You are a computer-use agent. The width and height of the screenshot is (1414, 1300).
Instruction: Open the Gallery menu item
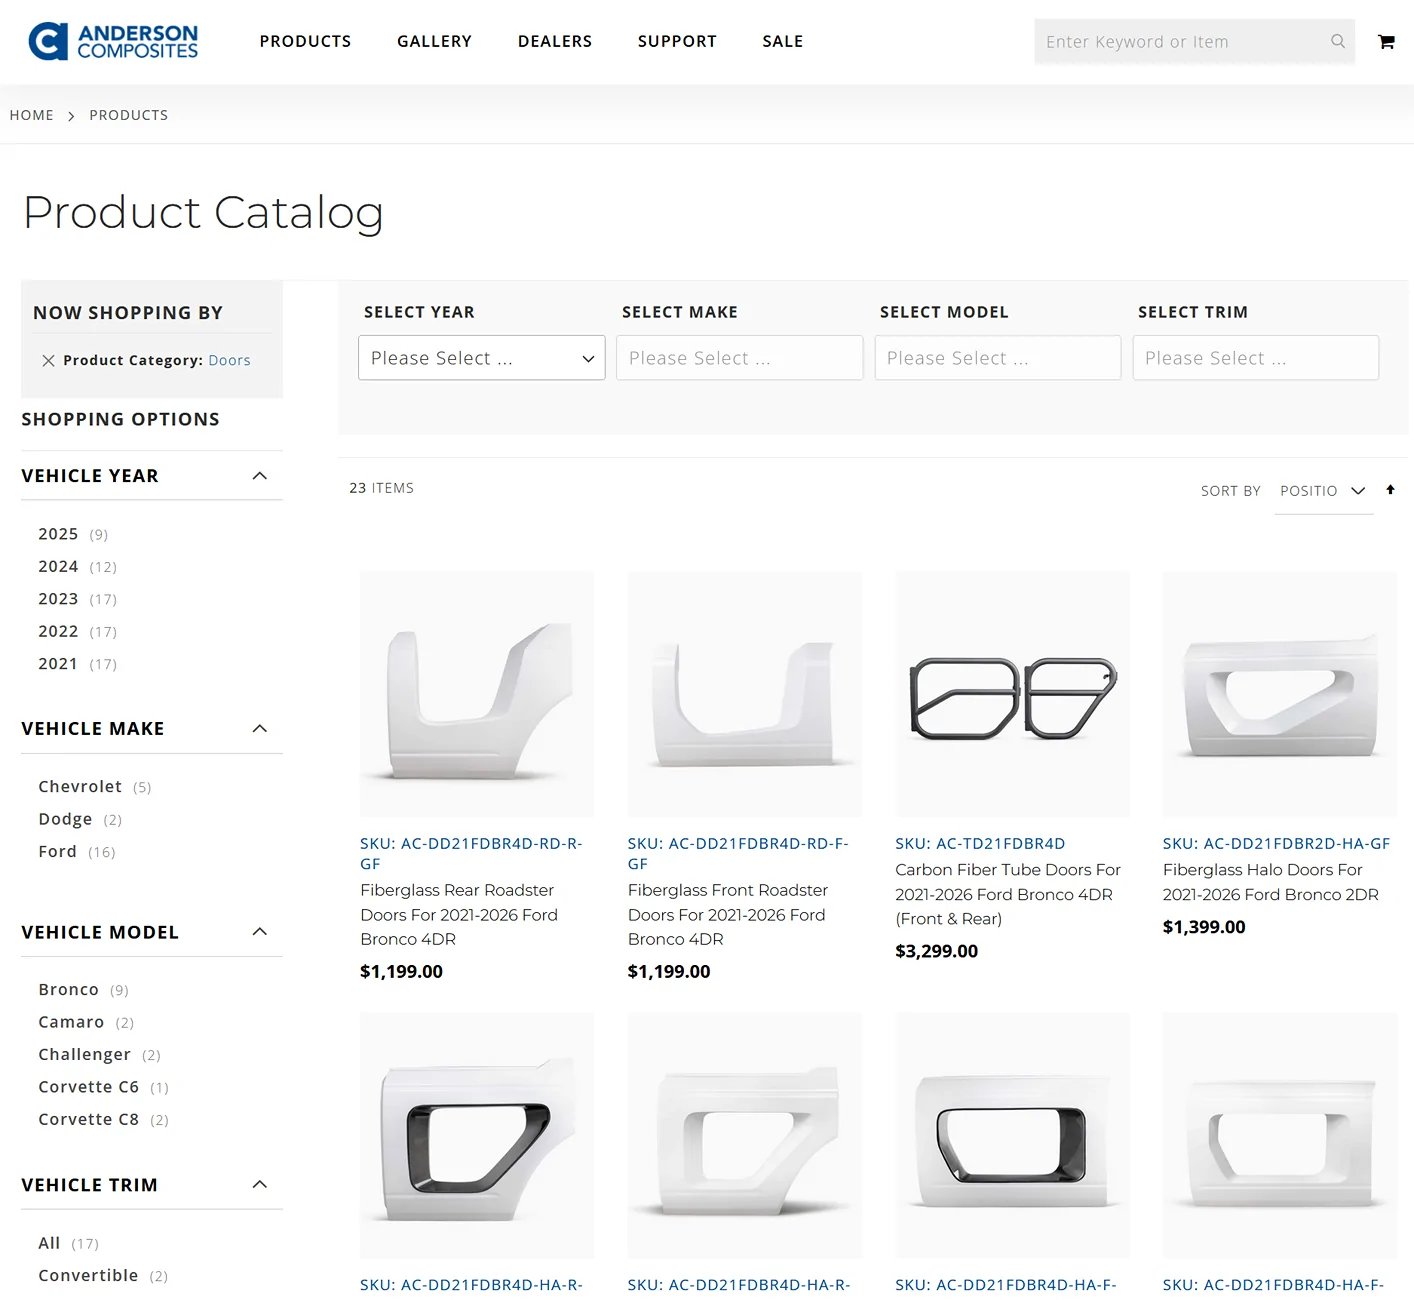tap(434, 42)
